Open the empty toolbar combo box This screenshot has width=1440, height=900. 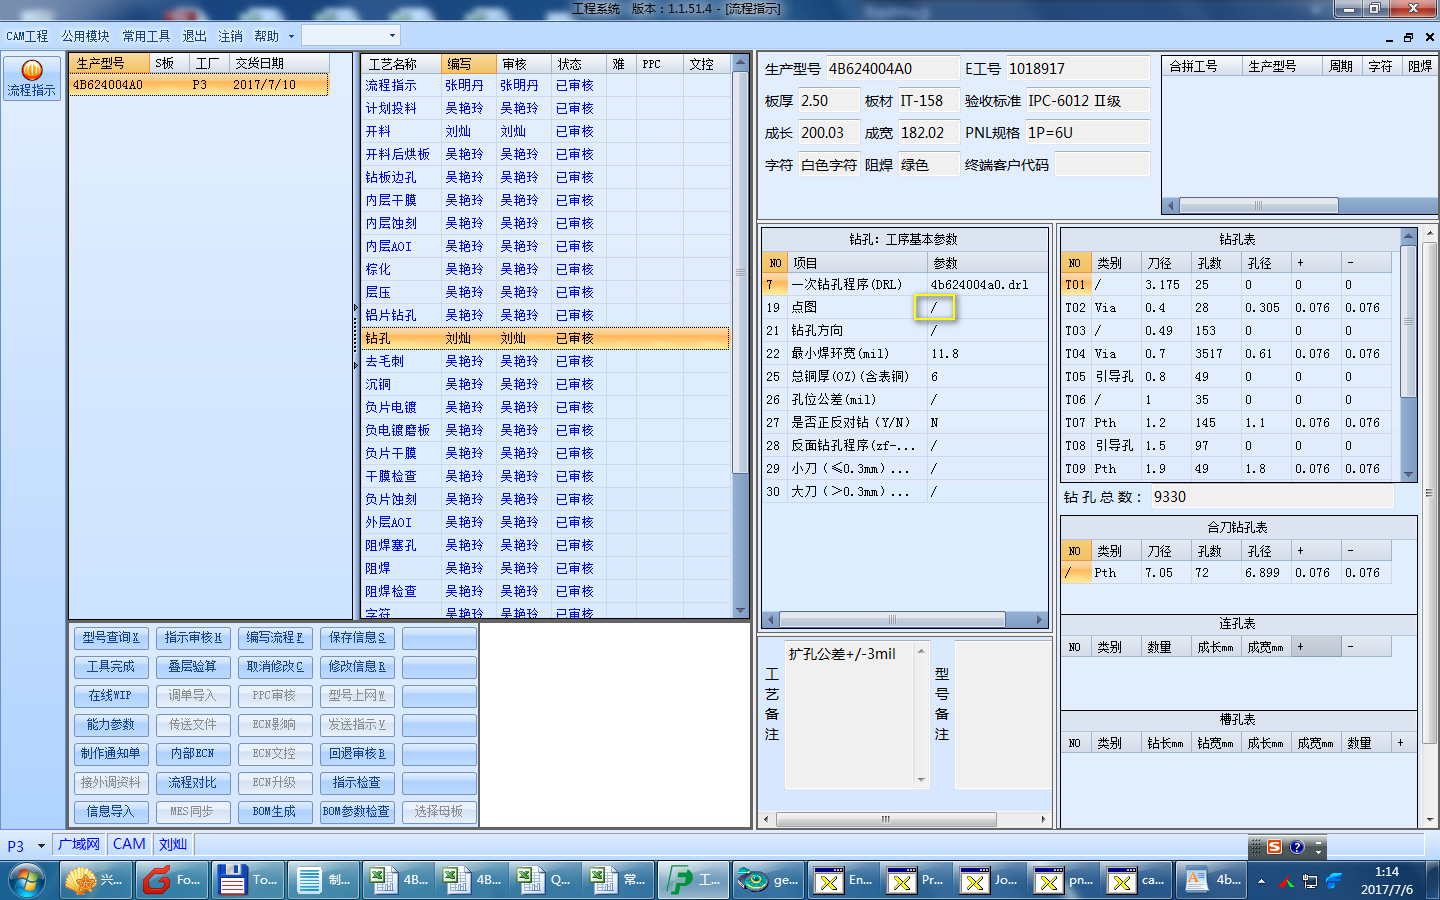click(x=351, y=35)
